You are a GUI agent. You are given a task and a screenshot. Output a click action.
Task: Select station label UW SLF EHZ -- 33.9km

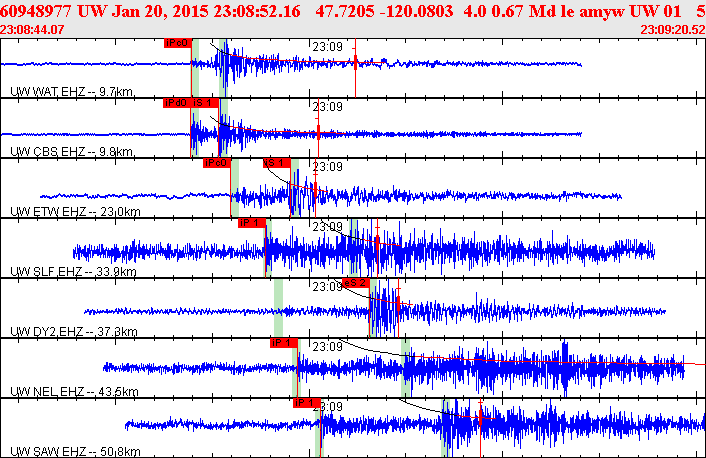[x=73, y=272]
